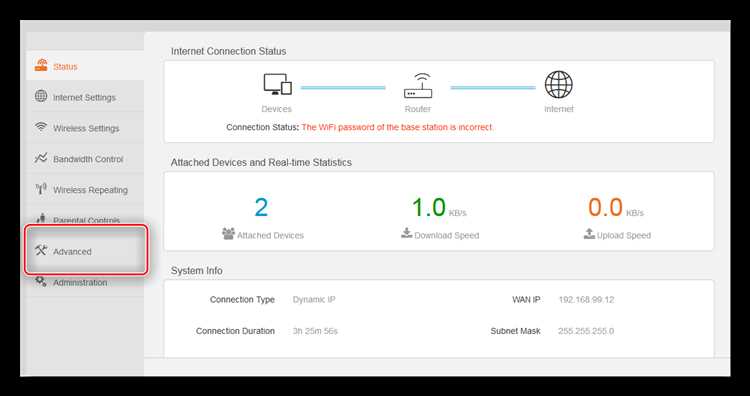Click the Status router icon in sidebar
This screenshot has width=750, height=396.
click(41, 66)
